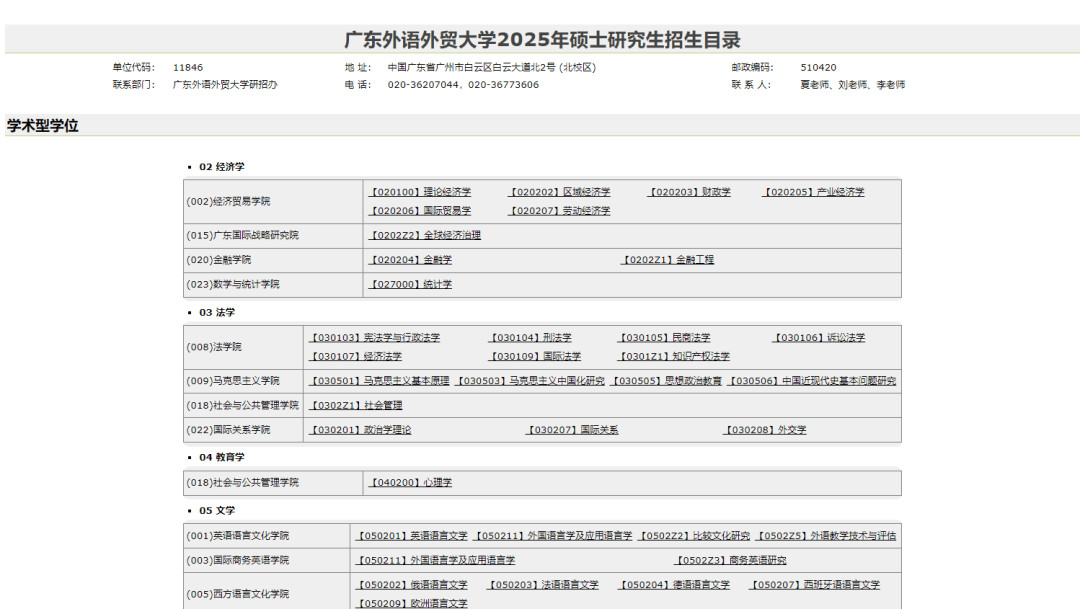Open the 【030505】思想政治教育 link
This screenshot has width=1080, height=609.
[x=667, y=381]
